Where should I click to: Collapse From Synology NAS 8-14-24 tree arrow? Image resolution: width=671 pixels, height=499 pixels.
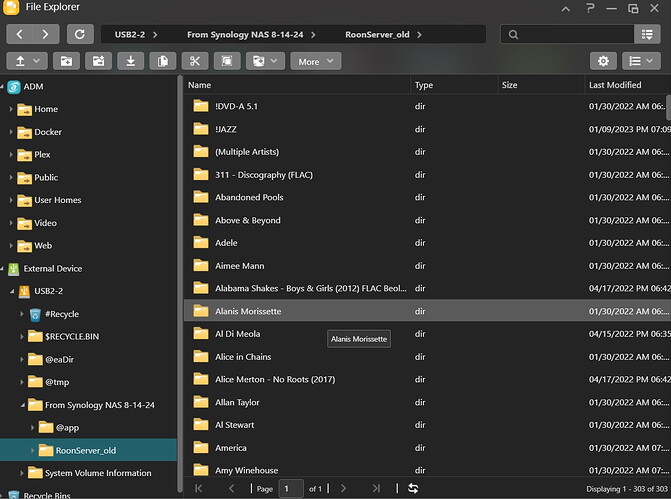(23, 405)
